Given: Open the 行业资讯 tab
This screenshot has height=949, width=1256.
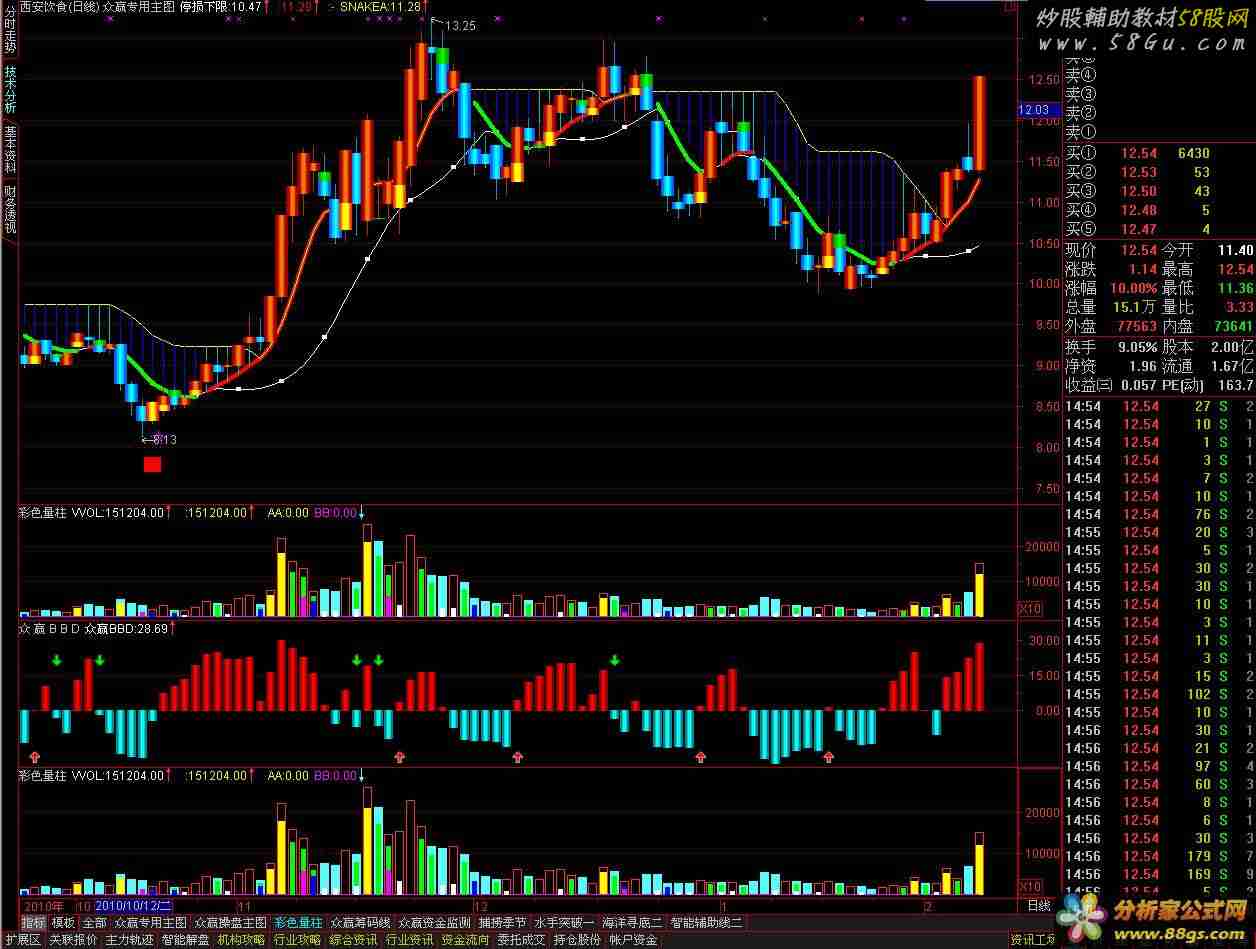Looking at the screenshot, I should tap(410, 940).
